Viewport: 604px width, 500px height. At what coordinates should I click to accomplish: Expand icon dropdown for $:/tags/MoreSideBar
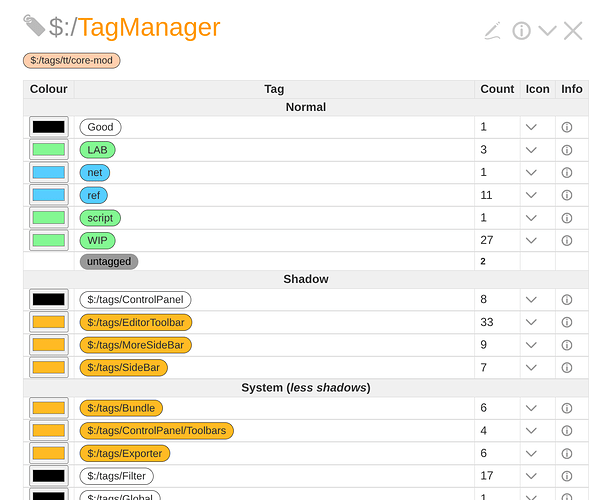pyautogui.click(x=531, y=345)
